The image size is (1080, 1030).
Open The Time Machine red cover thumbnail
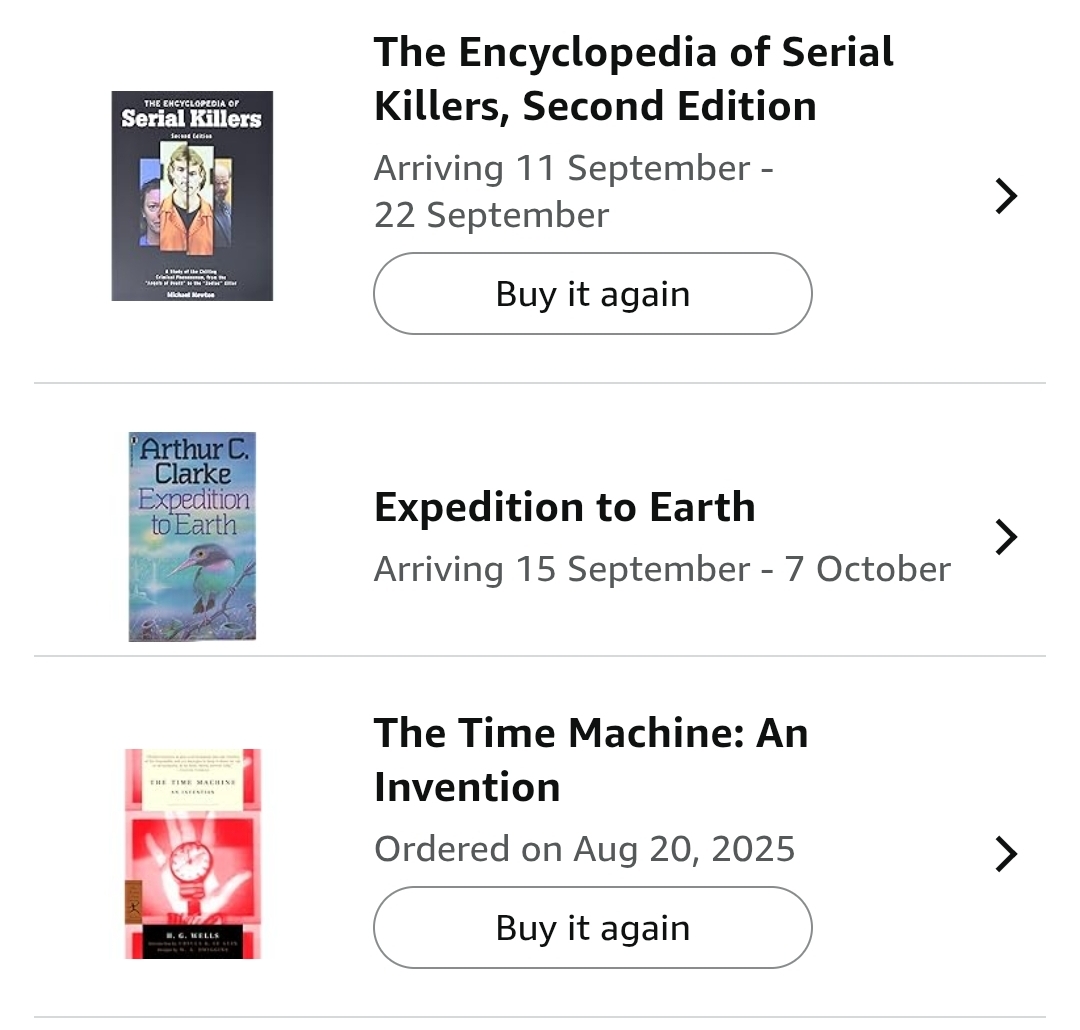(x=193, y=854)
